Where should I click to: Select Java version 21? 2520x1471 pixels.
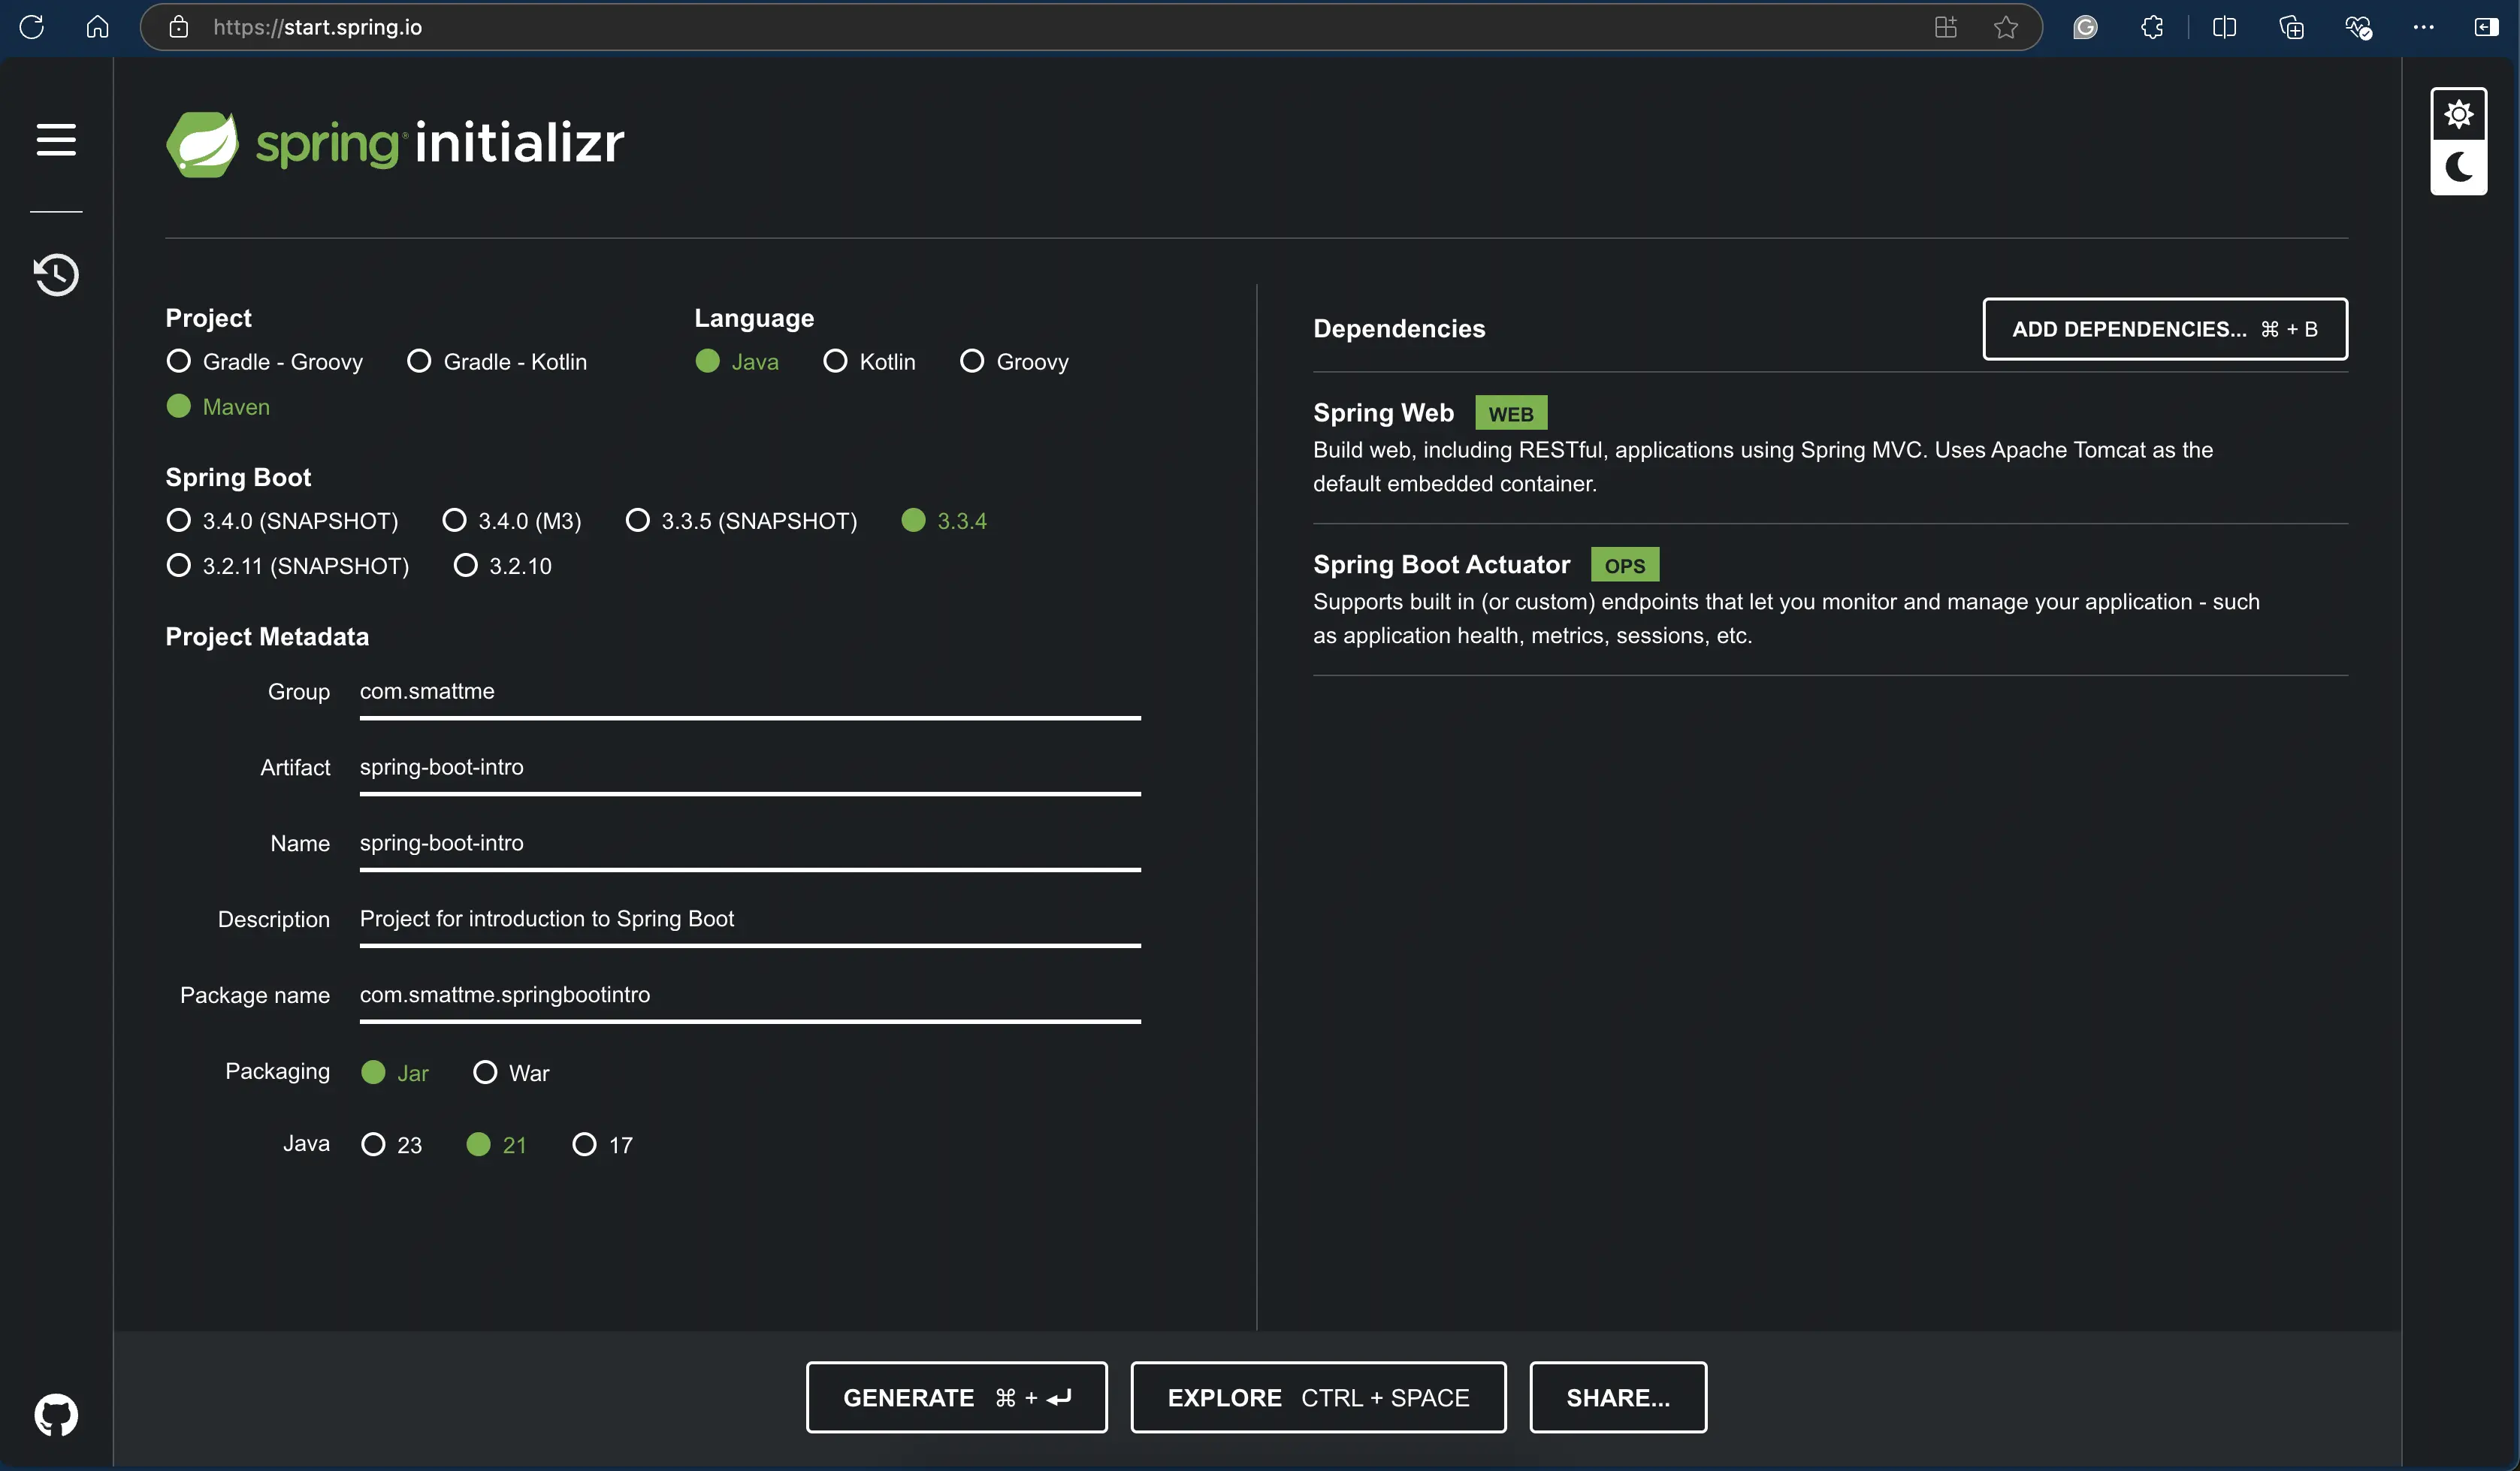coord(496,1144)
